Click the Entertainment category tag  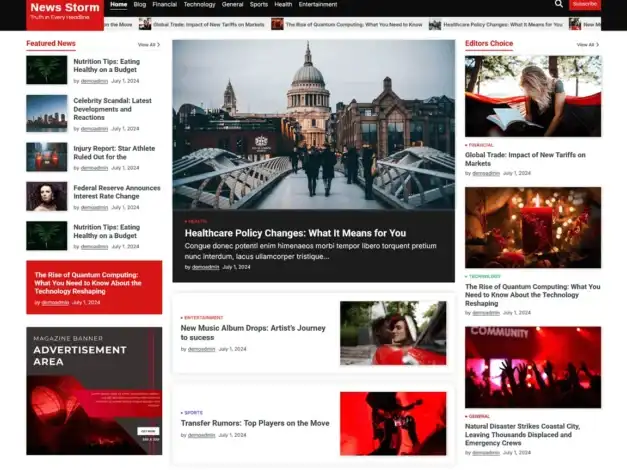tap(202, 318)
